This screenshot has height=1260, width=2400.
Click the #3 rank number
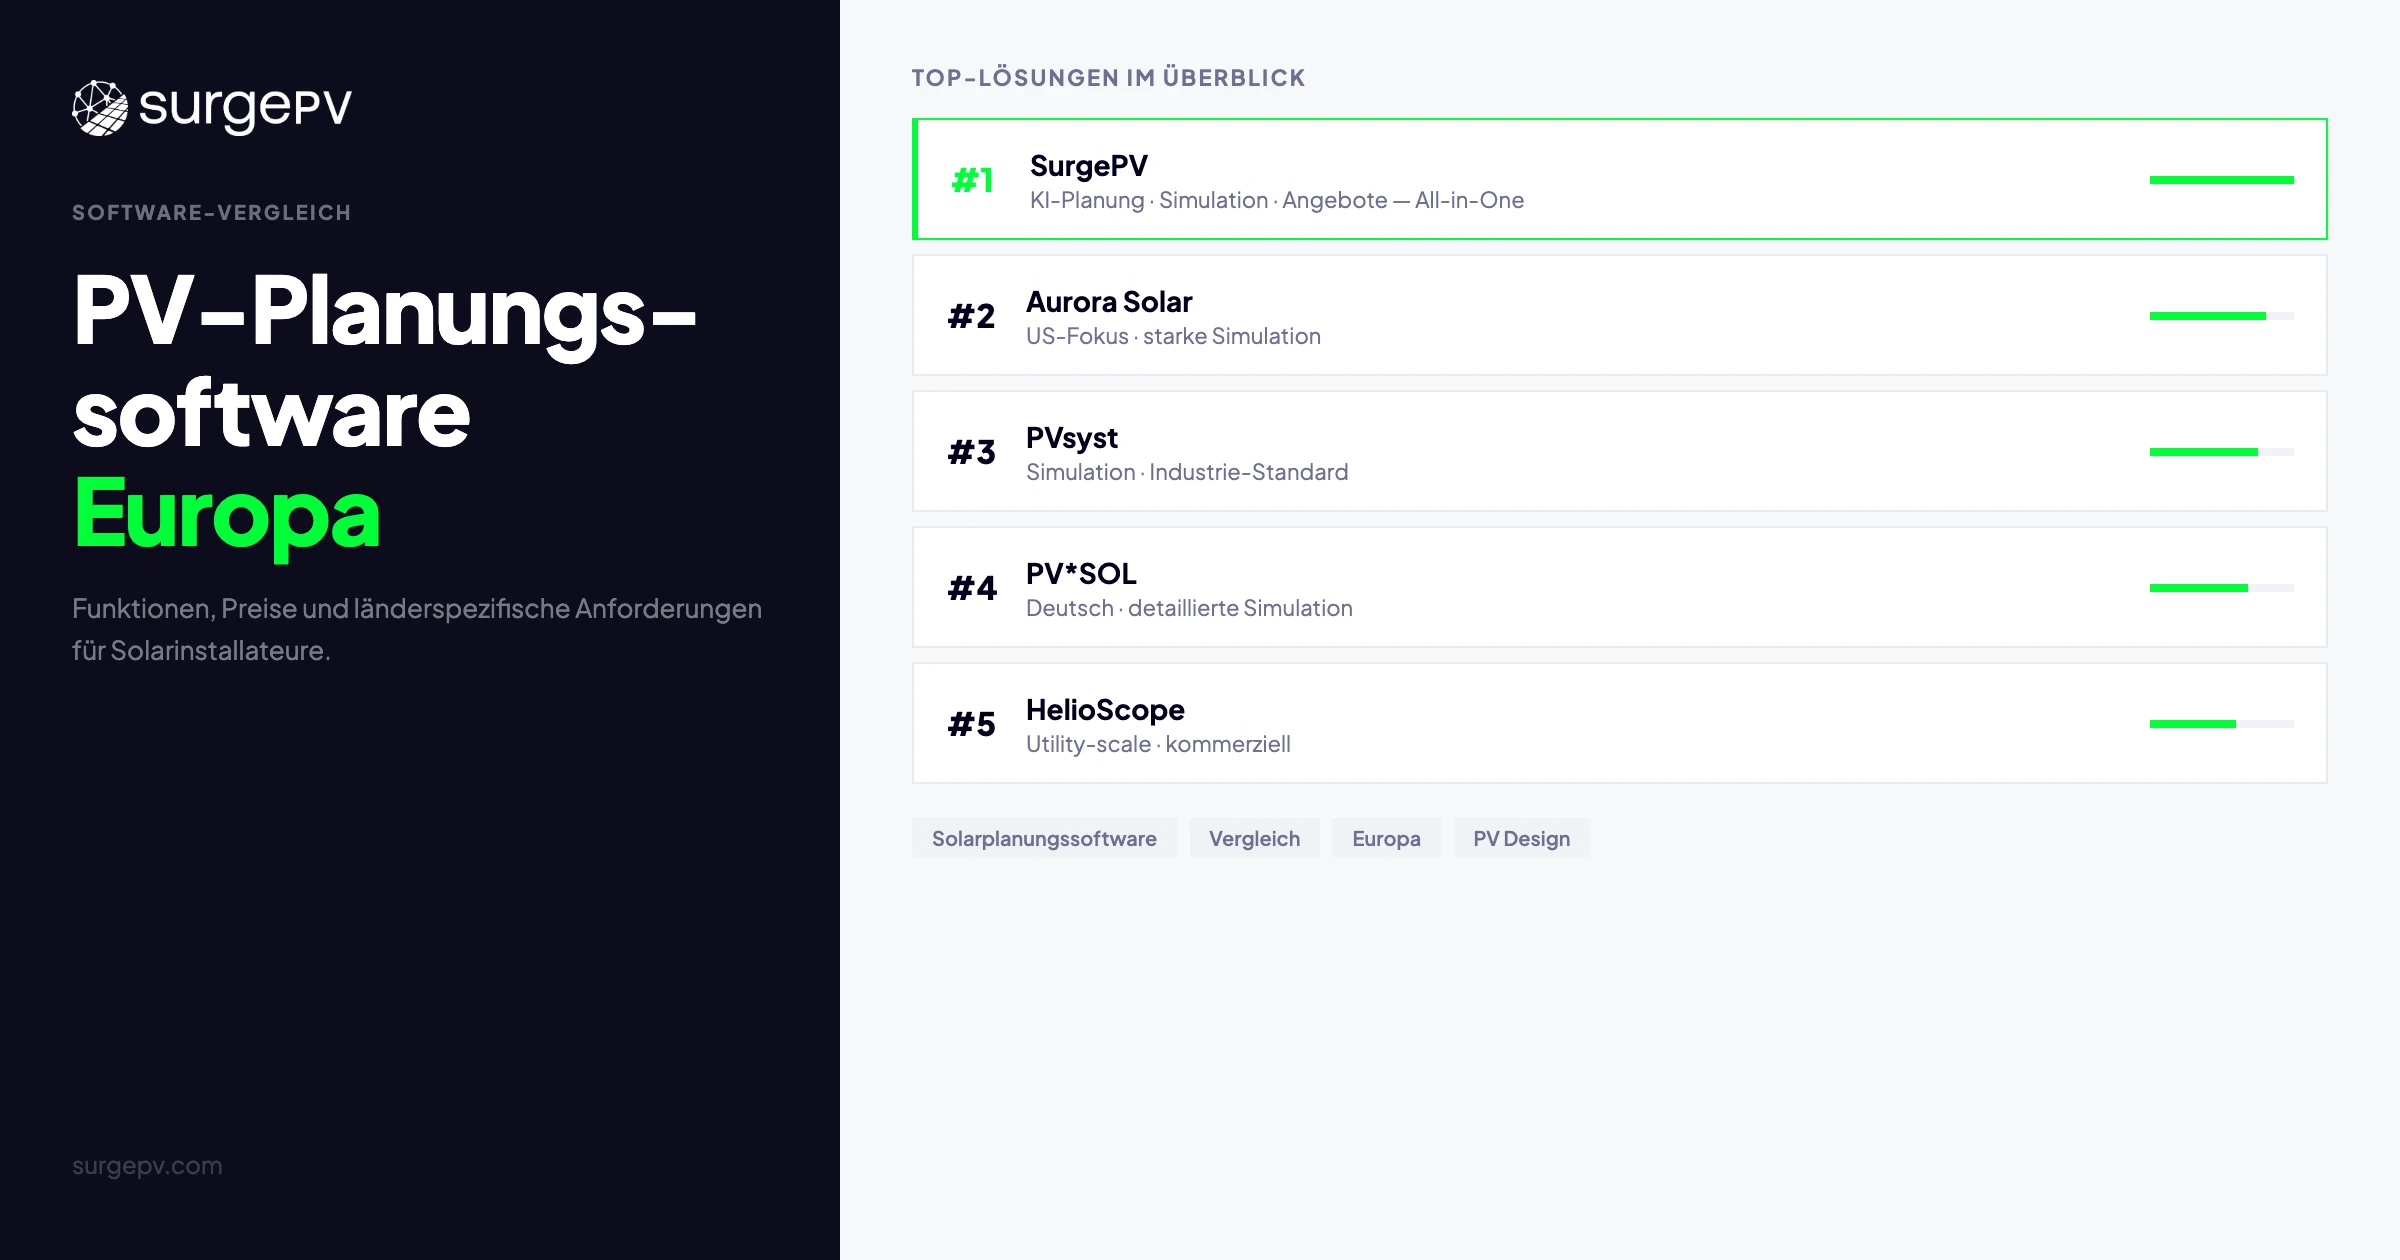click(971, 452)
